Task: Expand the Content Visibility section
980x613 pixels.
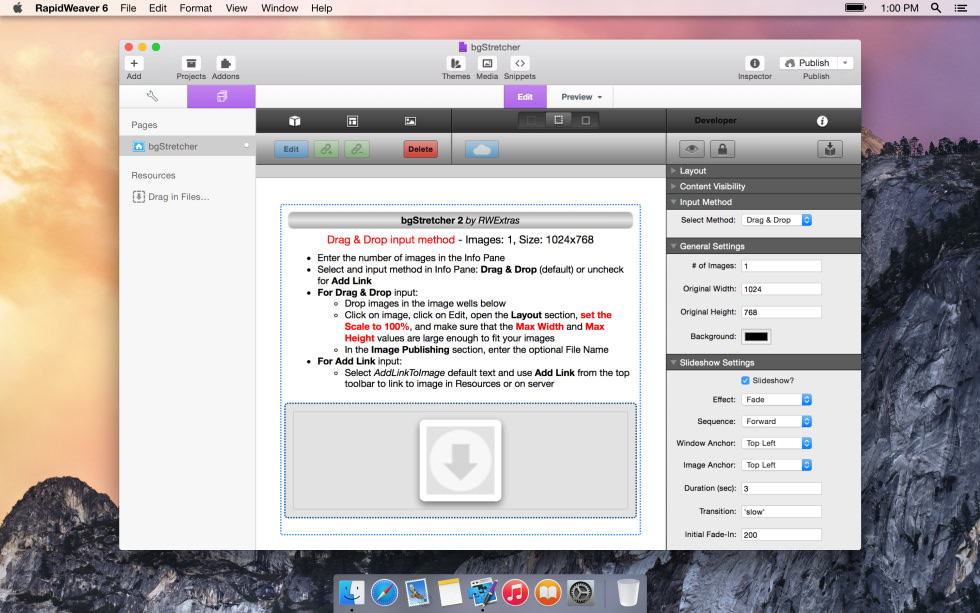Action: coord(674,186)
